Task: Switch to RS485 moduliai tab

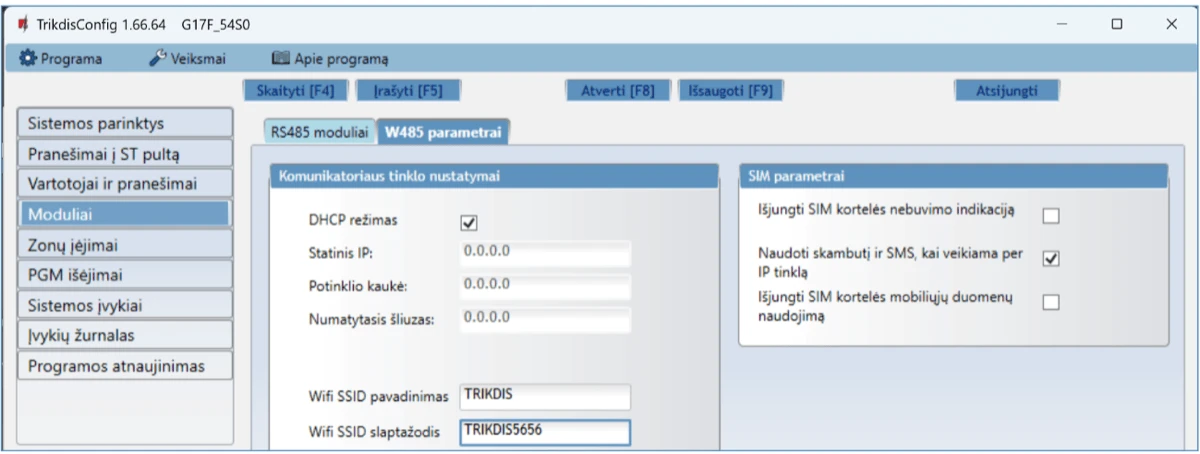Action: tap(318, 134)
